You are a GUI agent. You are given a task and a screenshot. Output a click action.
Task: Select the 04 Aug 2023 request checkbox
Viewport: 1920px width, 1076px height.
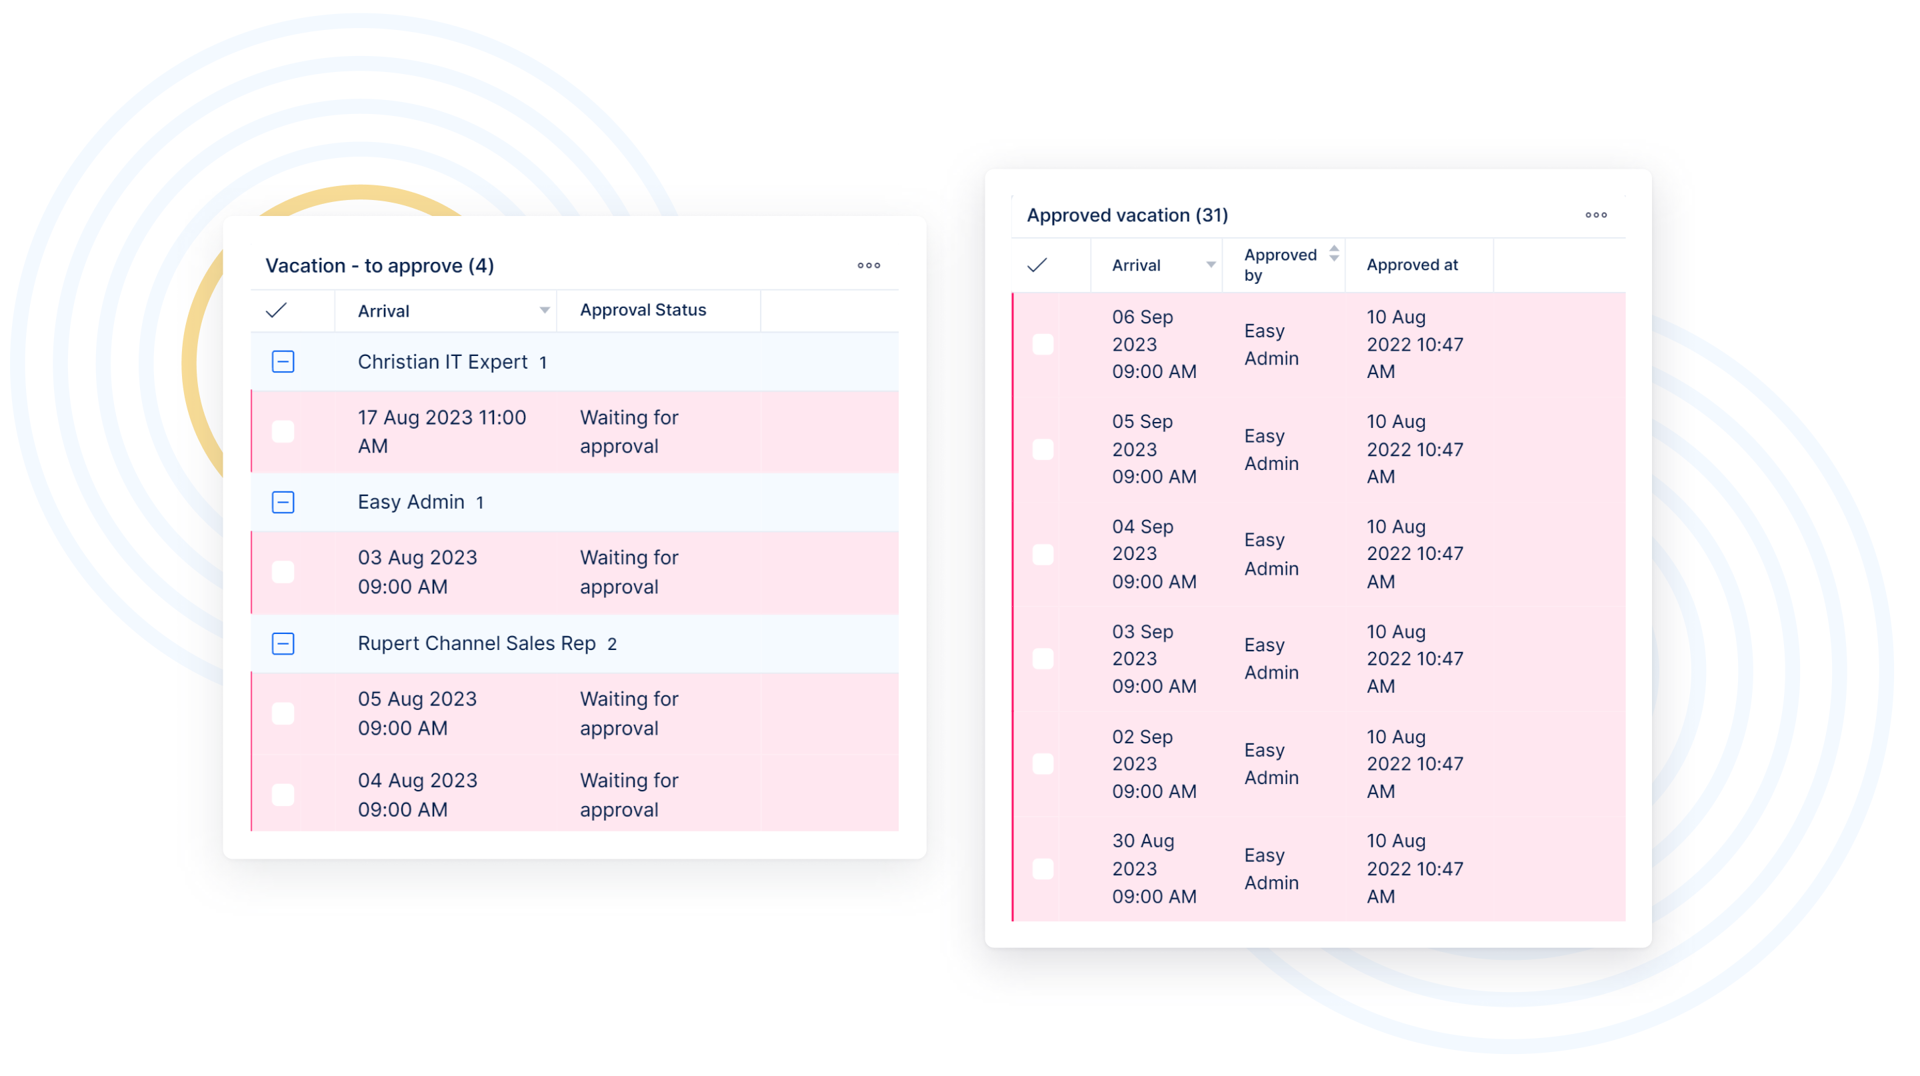click(283, 795)
